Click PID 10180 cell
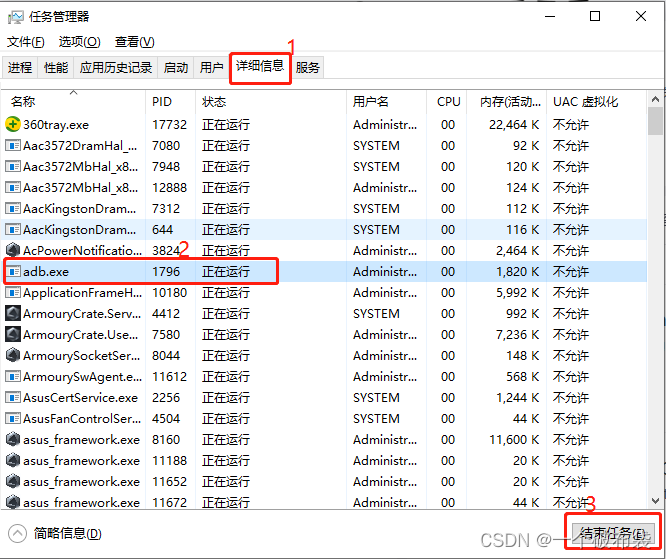This screenshot has width=666, height=559. tap(169, 293)
